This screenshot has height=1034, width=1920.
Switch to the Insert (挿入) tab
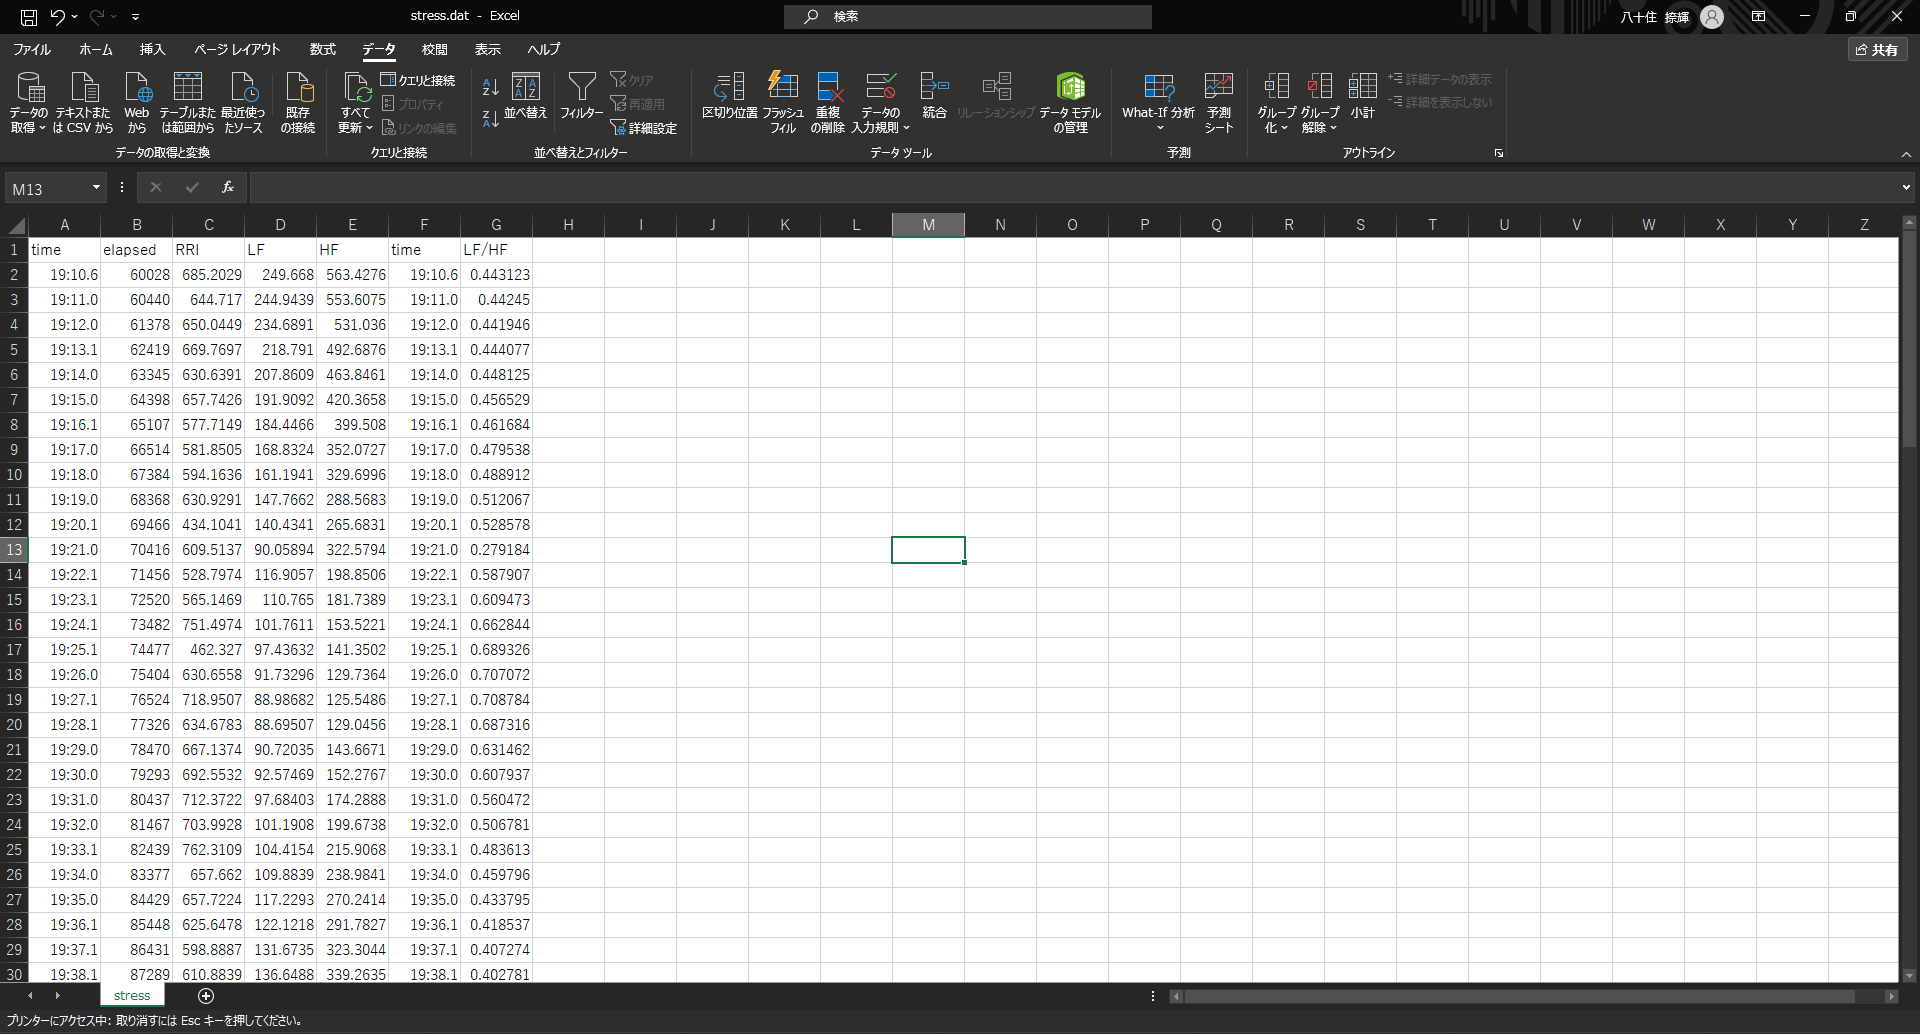(152, 49)
